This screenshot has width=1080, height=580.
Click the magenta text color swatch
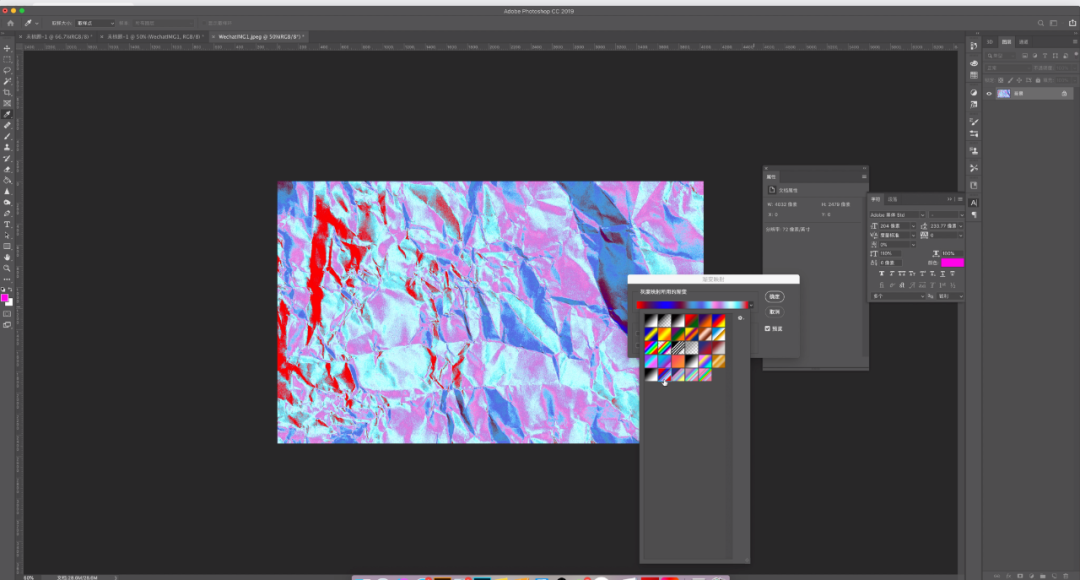(952, 263)
